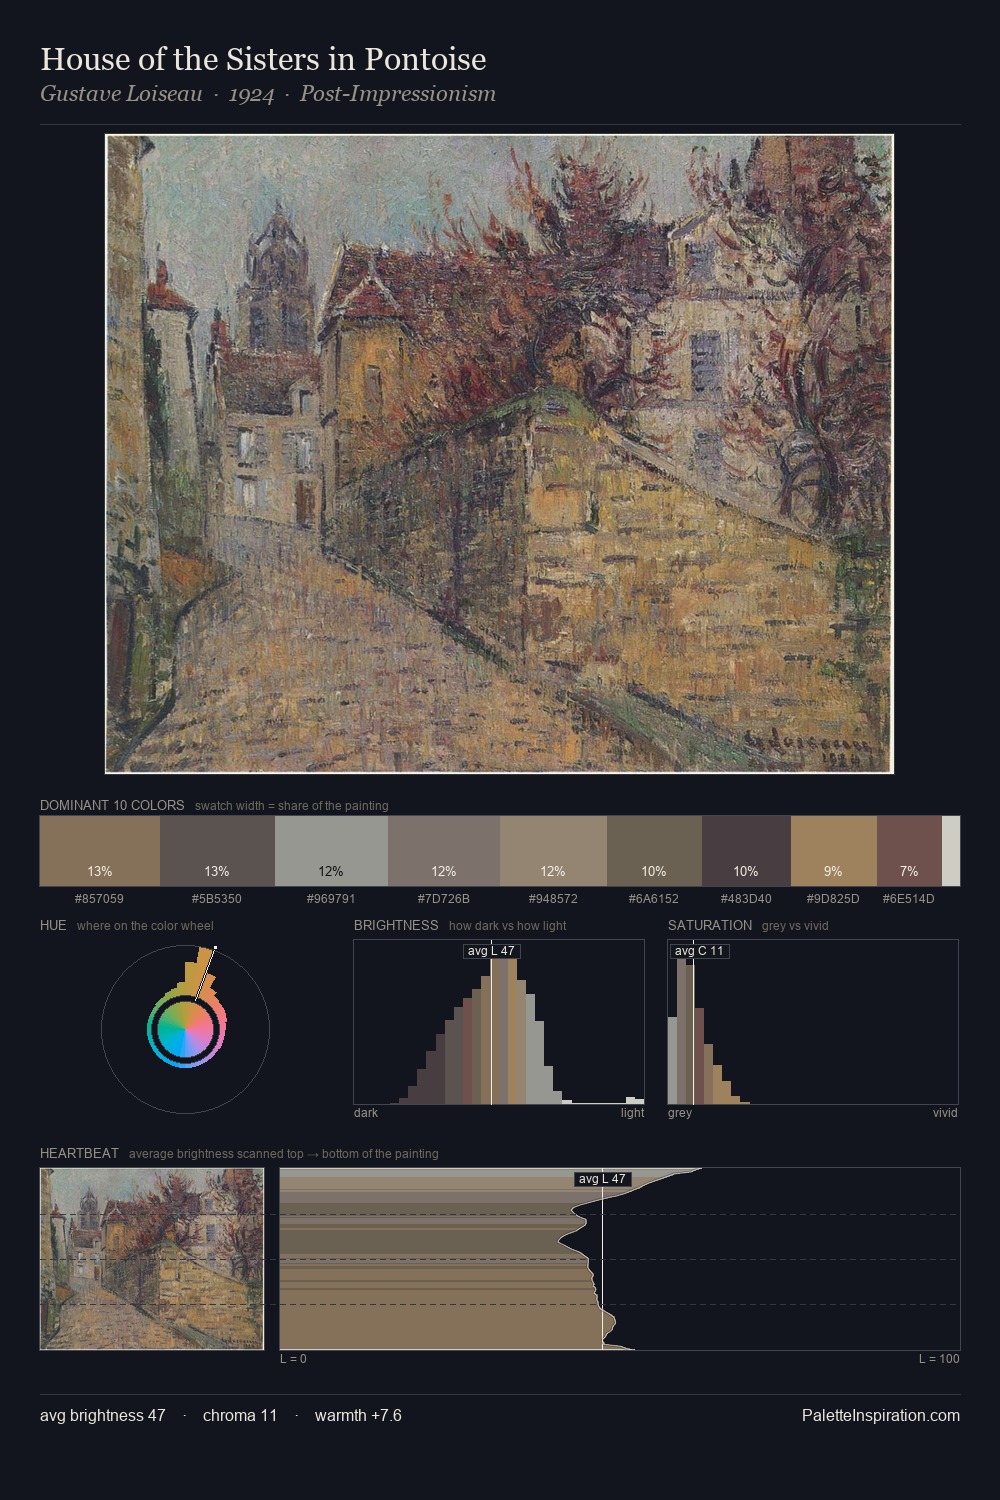The image size is (1000, 1500).
Task: Open the PaletteInspiration.com link
Action: pyautogui.click(x=881, y=1415)
